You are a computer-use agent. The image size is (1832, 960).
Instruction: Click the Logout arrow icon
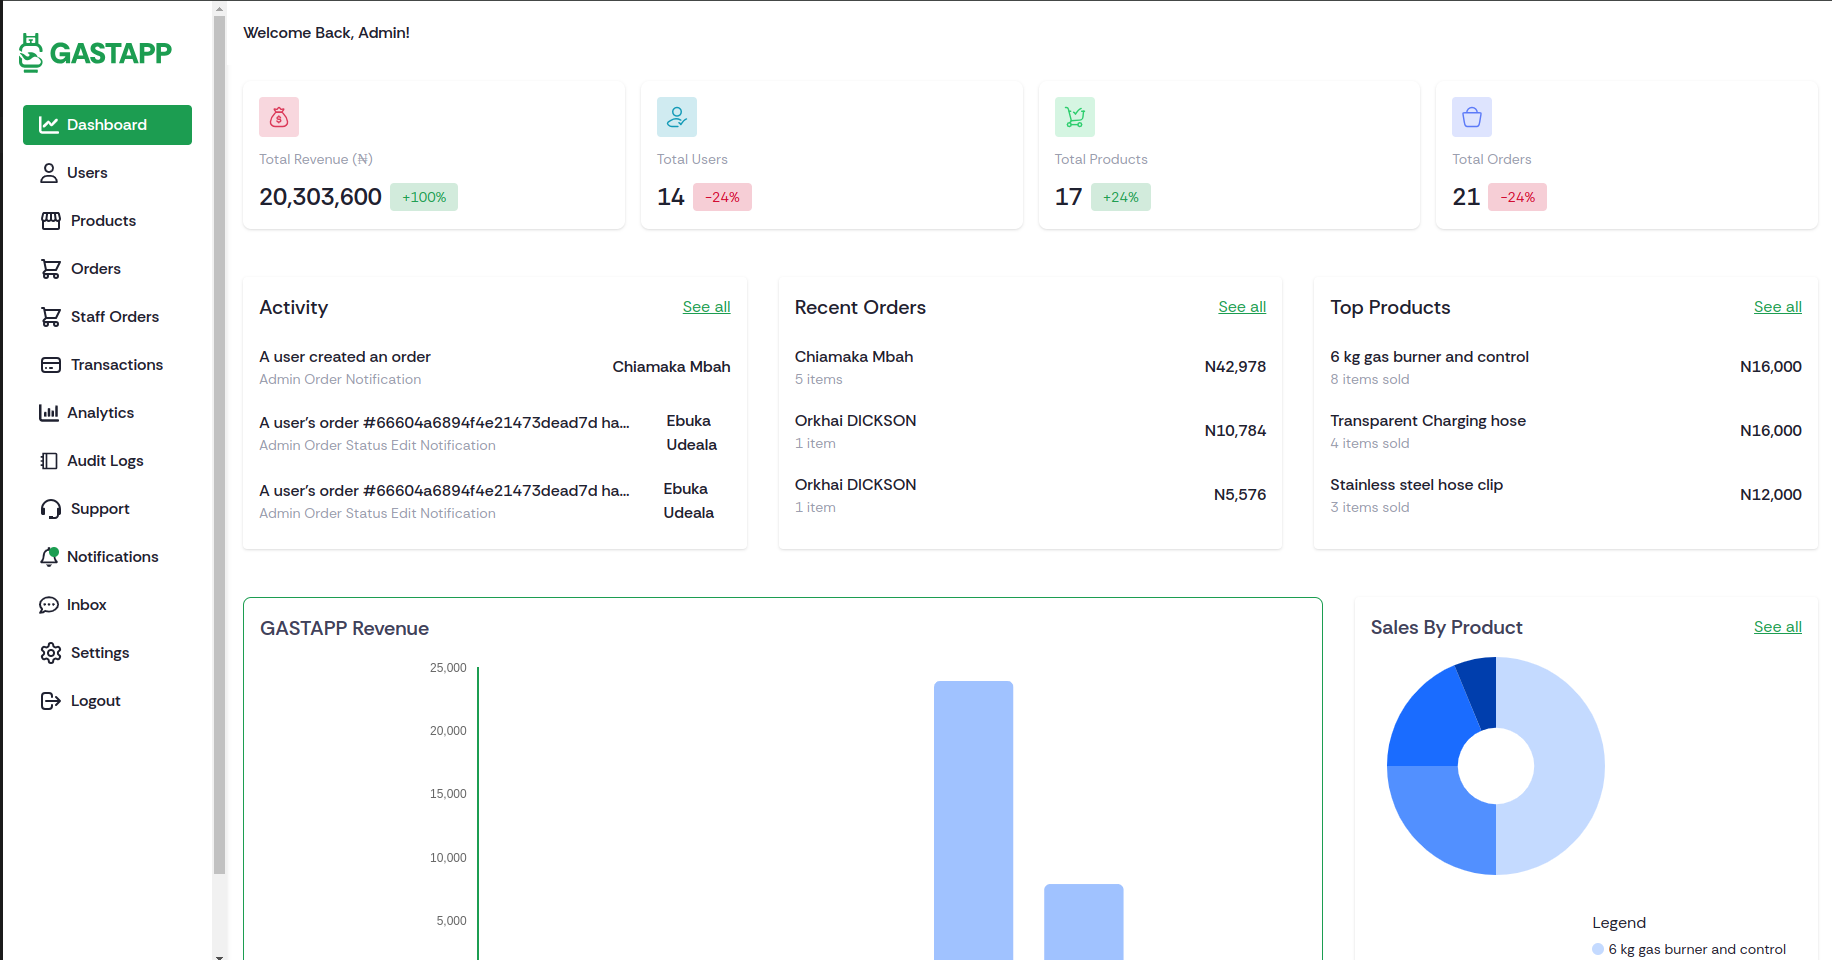tap(51, 701)
